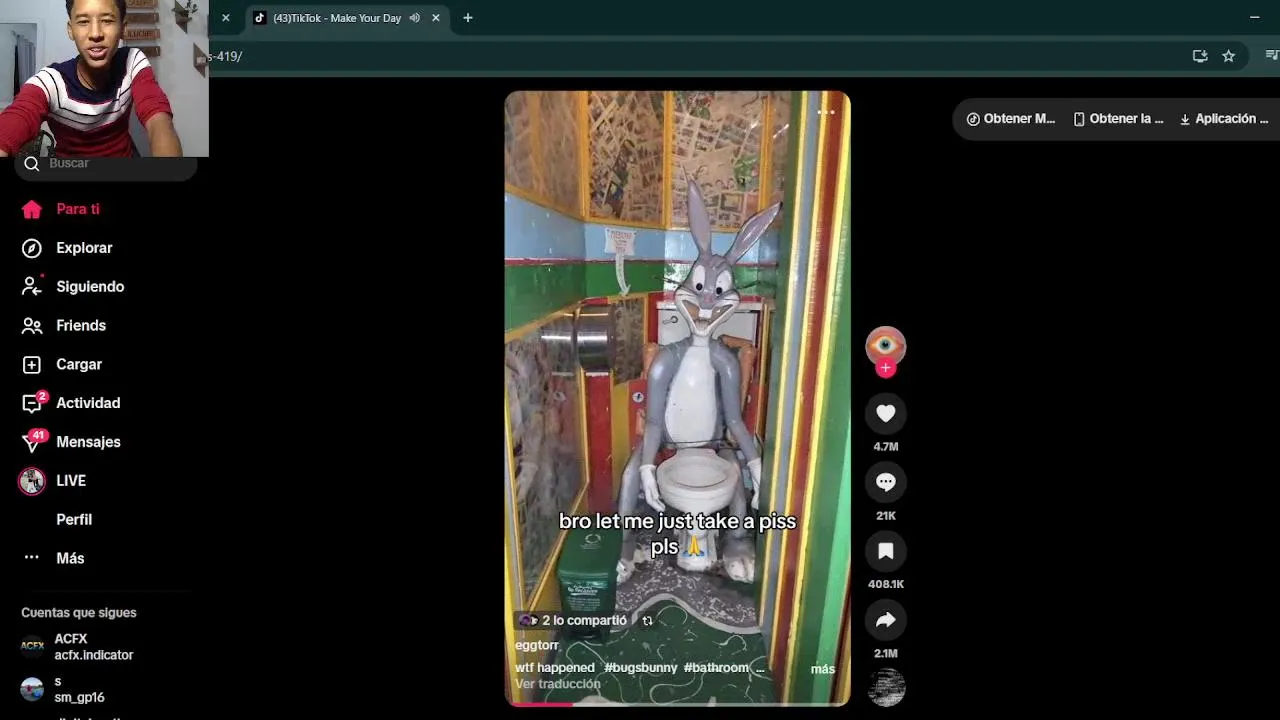Open the ACFX followed account
The image size is (1280, 720).
point(77,647)
